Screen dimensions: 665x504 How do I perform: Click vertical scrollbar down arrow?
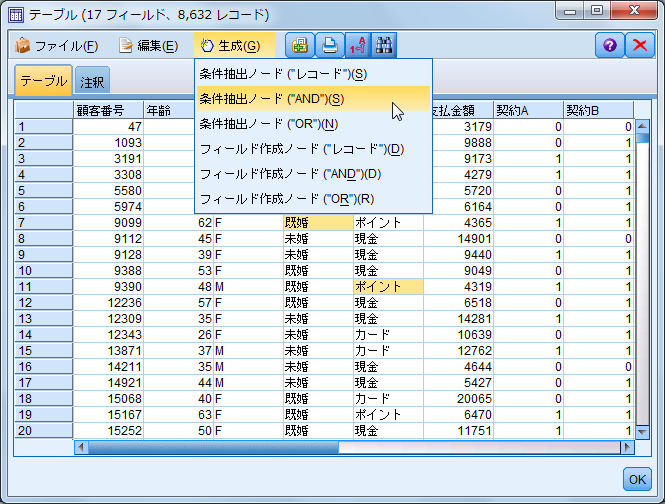642,432
